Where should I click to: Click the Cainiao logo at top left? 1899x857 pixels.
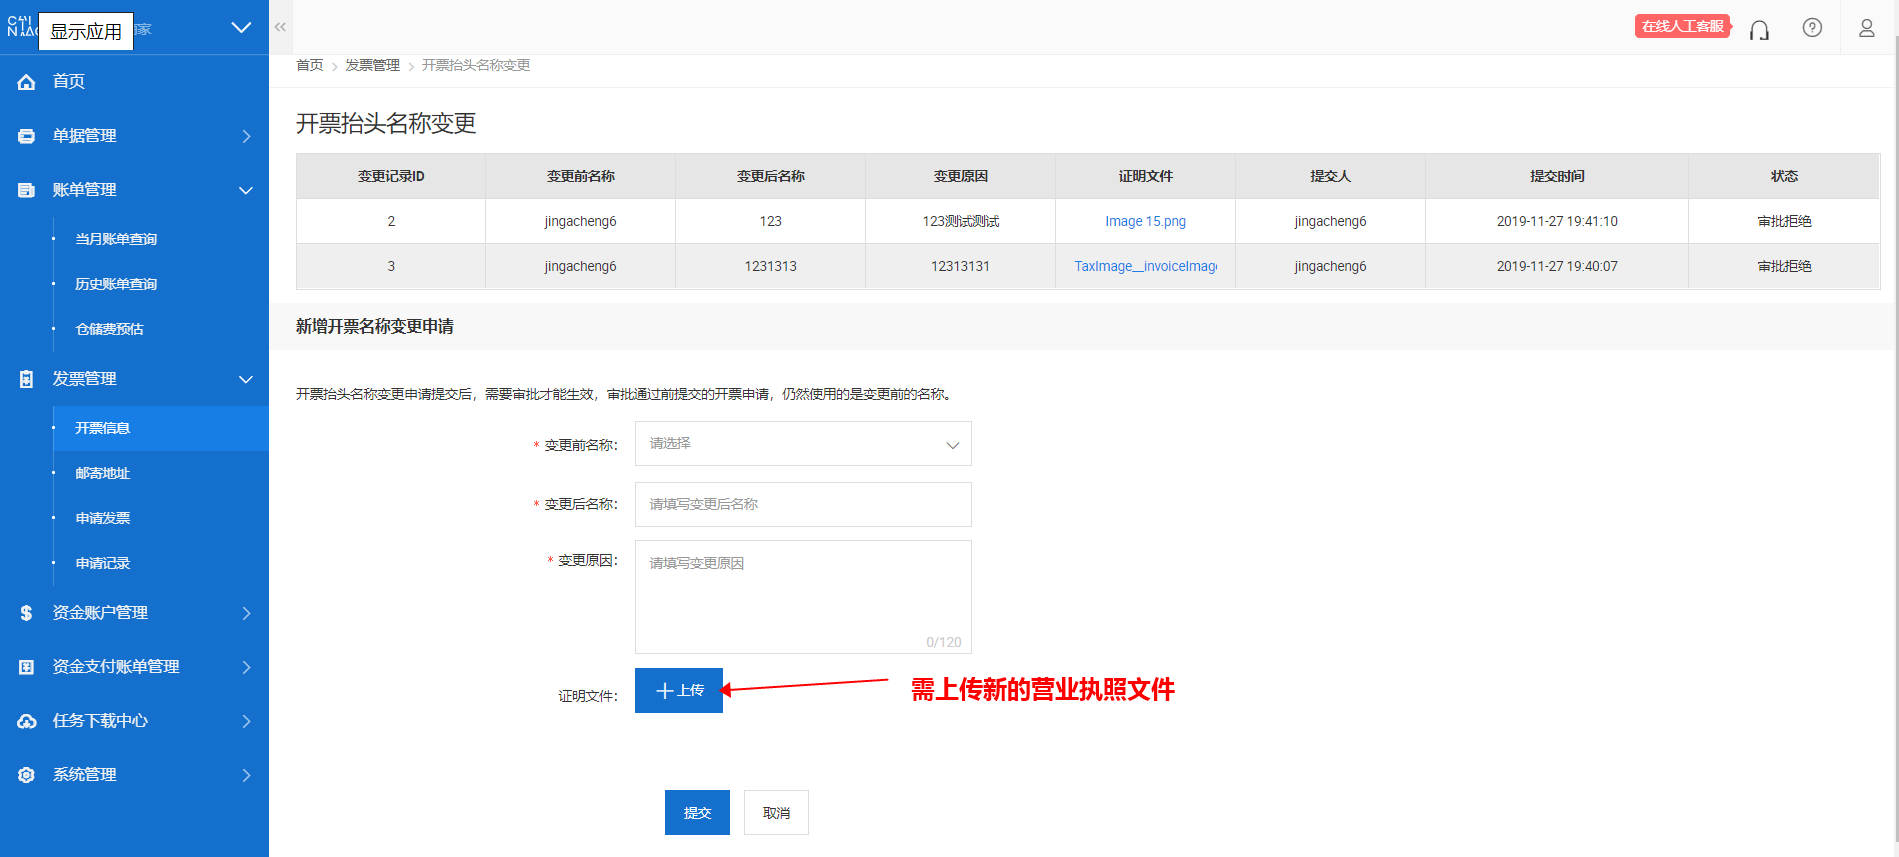[x=21, y=27]
